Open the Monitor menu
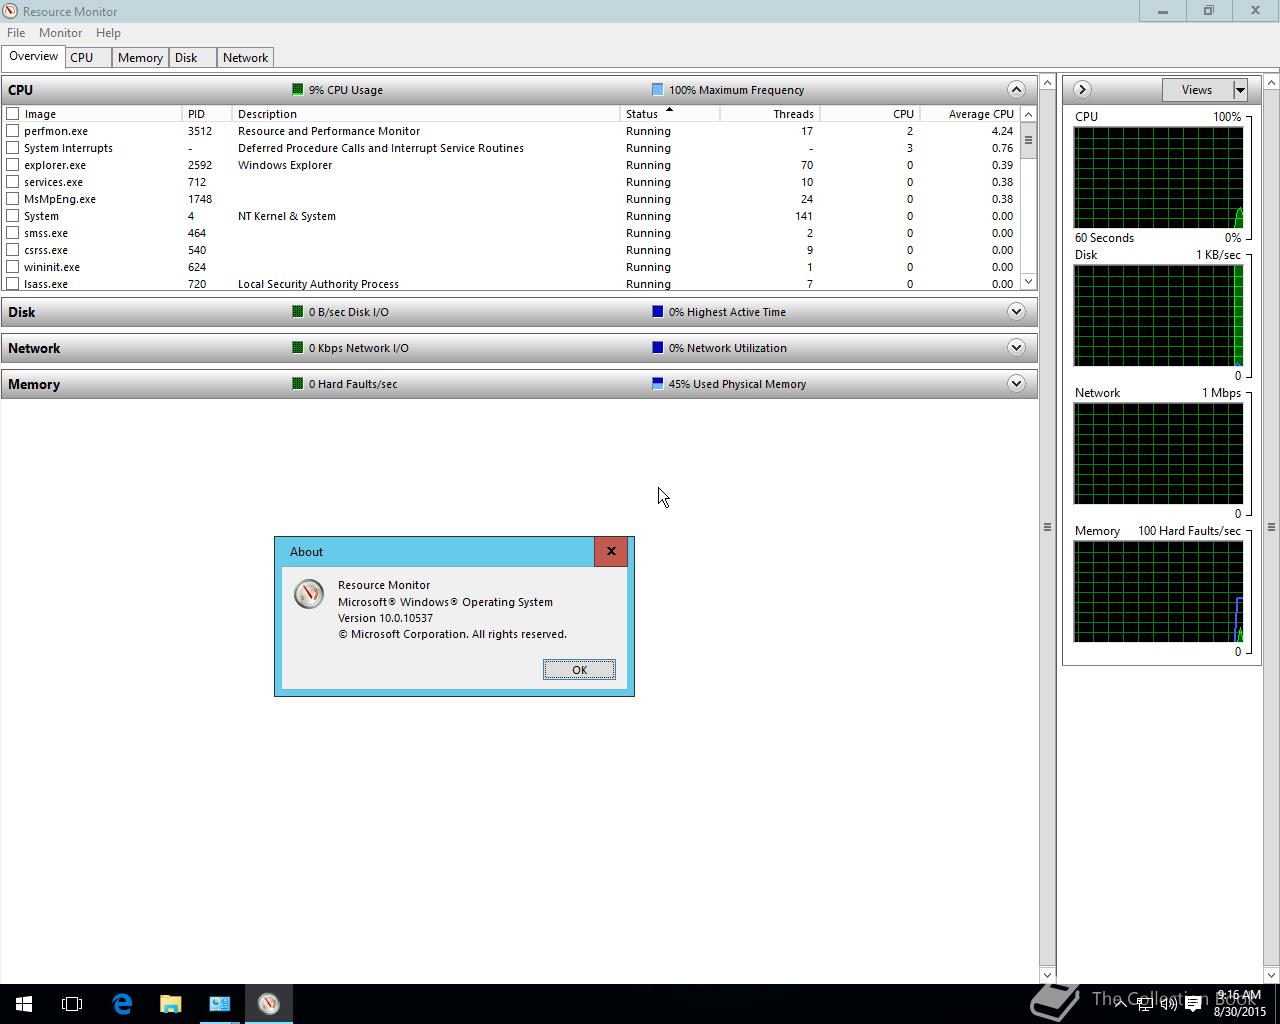The height and width of the screenshot is (1024, 1280). click(x=60, y=33)
